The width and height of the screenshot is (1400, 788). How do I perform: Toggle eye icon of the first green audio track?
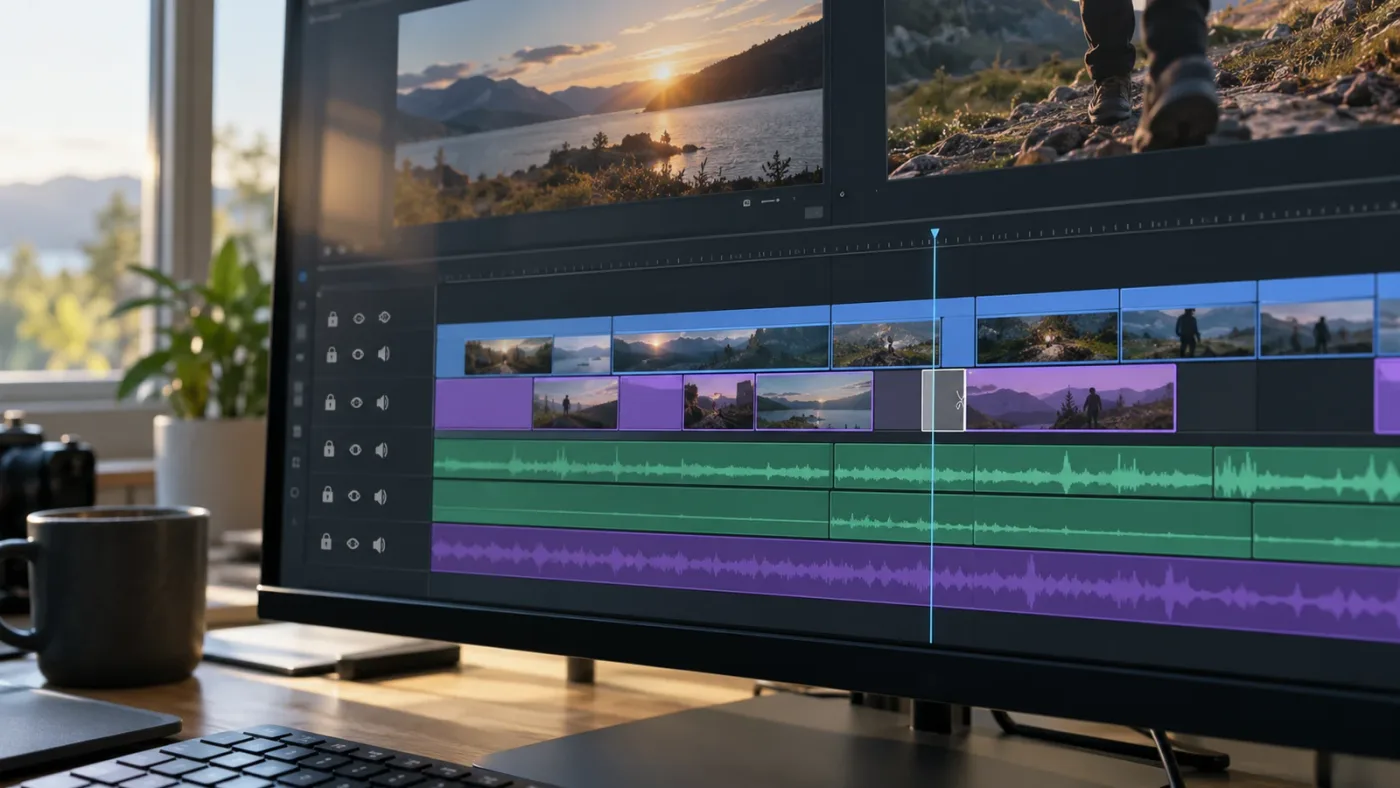[354, 450]
